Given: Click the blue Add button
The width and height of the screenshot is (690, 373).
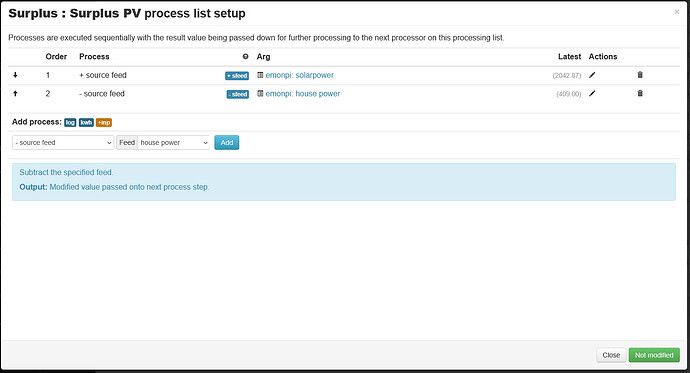Looking at the screenshot, I should [227, 143].
